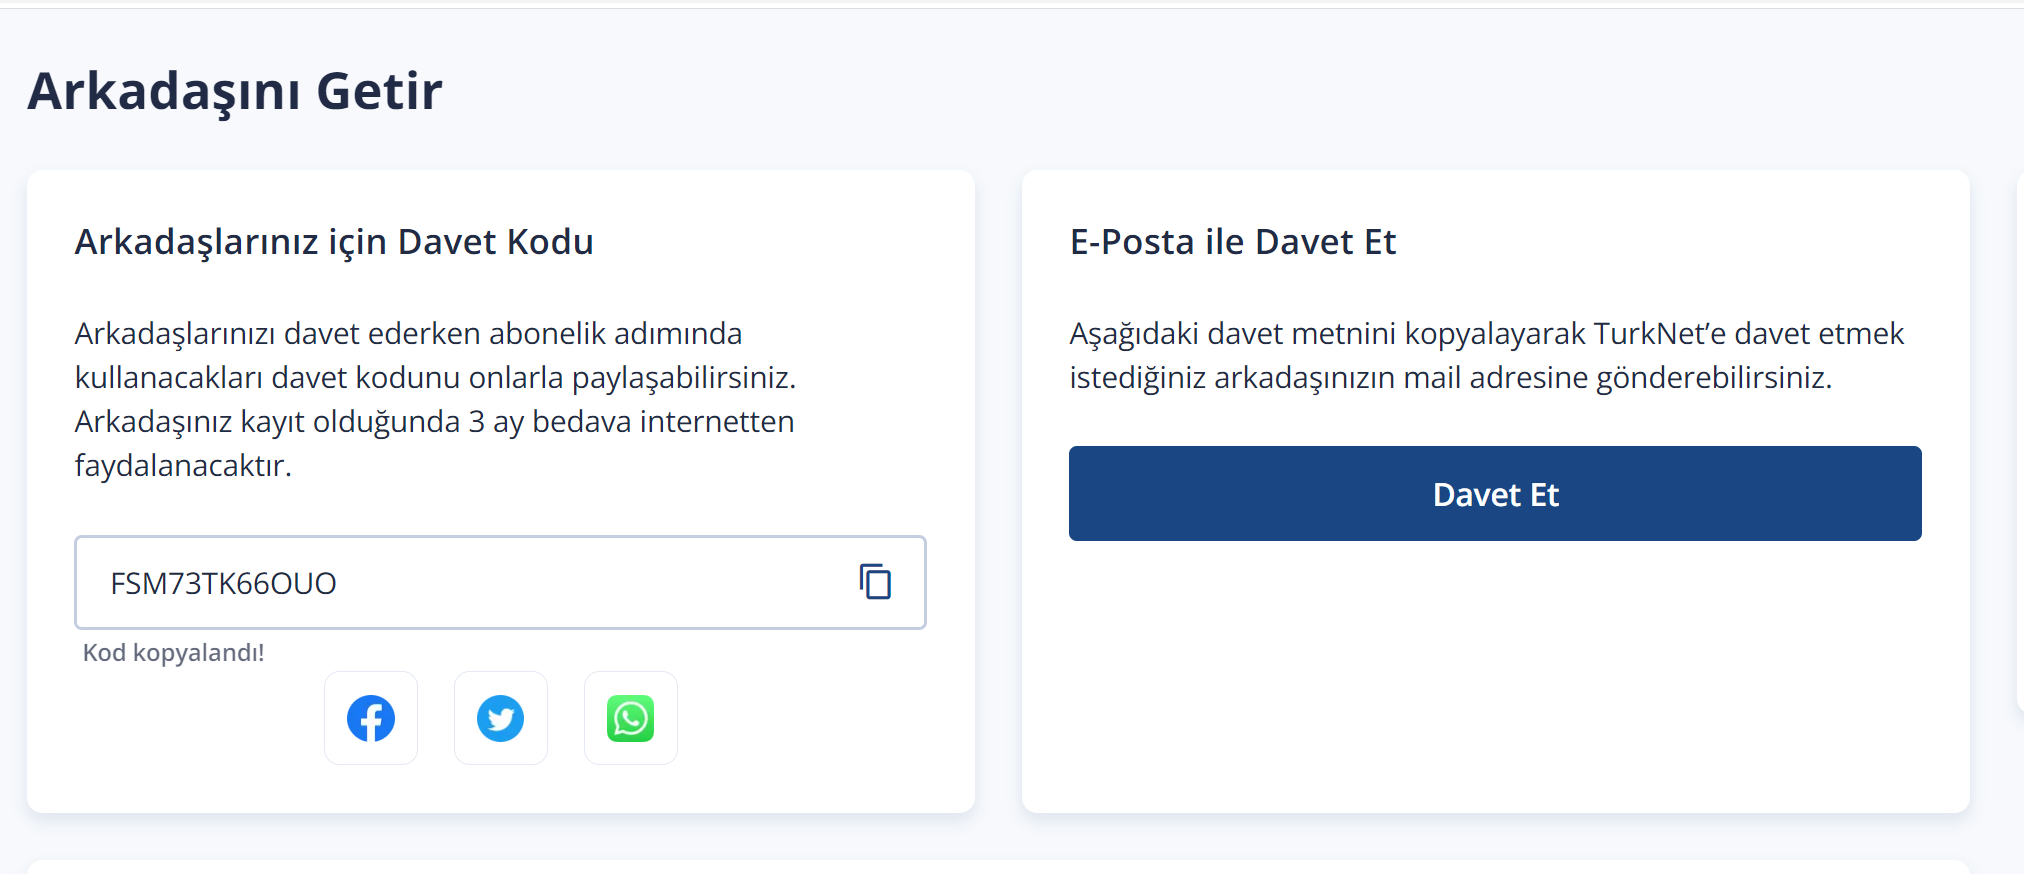The width and height of the screenshot is (2024, 874).
Task: Click inside the invite code field
Action: (500, 582)
